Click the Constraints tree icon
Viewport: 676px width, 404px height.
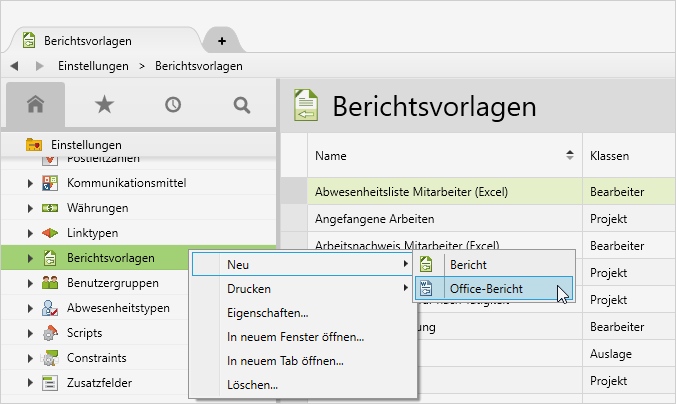pos(50,358)
